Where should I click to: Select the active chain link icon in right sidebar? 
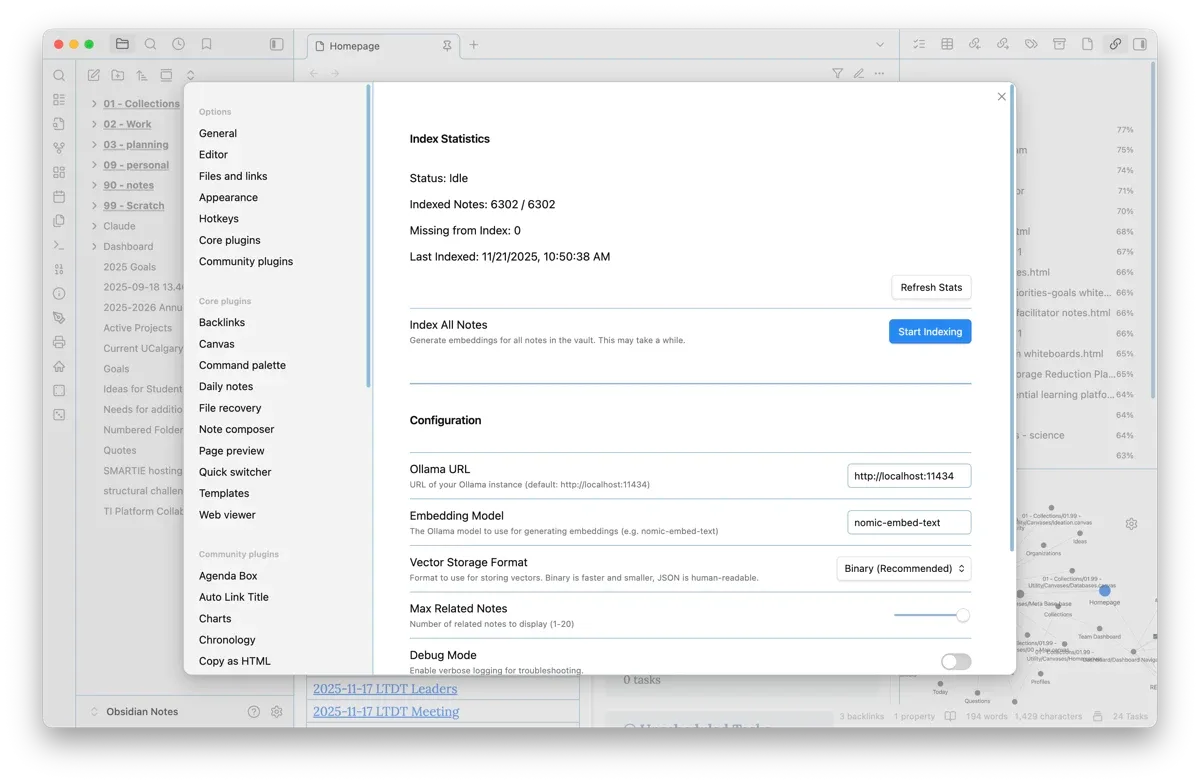(x=1115, y=44)
